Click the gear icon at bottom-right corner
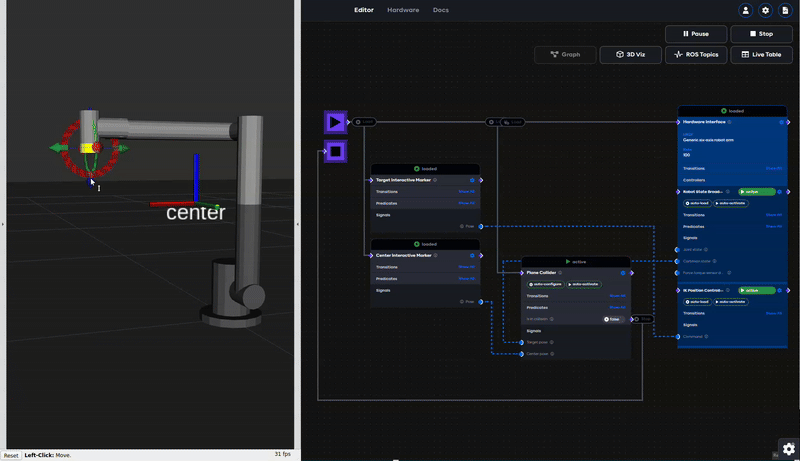This screenshot has width=800, height=461. [789, 449]
